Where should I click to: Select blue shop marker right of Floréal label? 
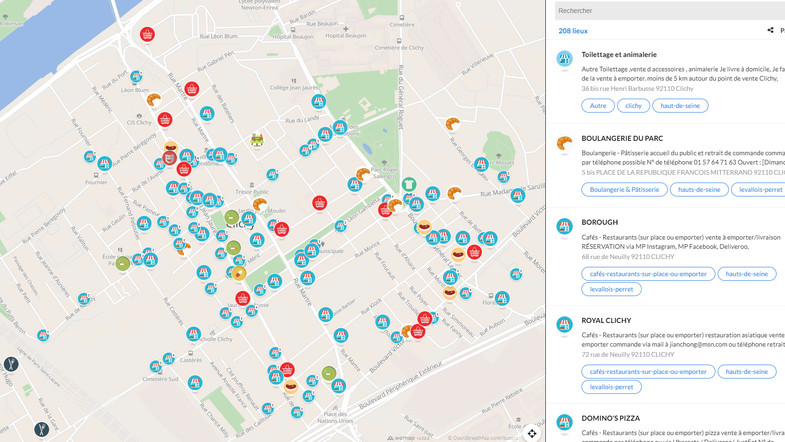[x=502, y=298]
